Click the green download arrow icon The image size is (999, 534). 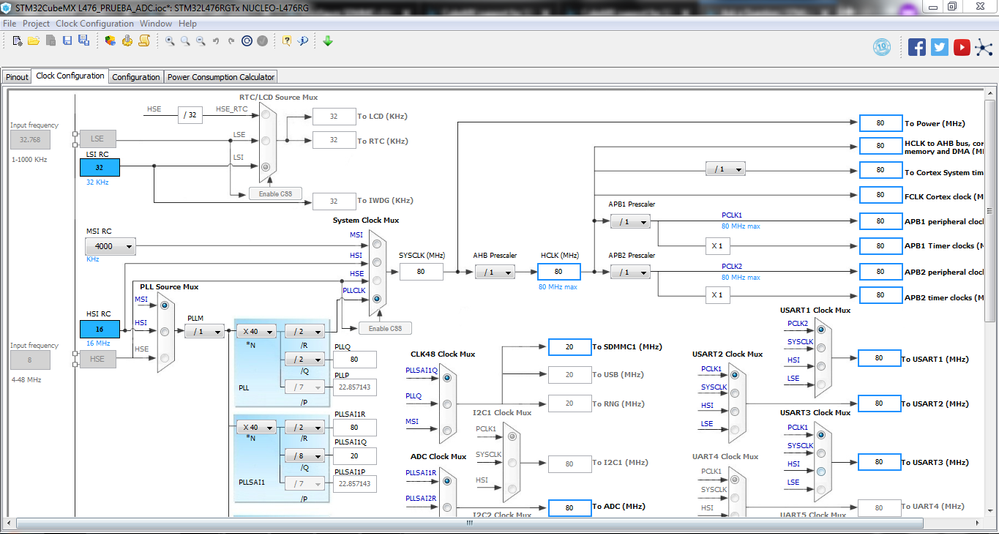coord(327,41)
